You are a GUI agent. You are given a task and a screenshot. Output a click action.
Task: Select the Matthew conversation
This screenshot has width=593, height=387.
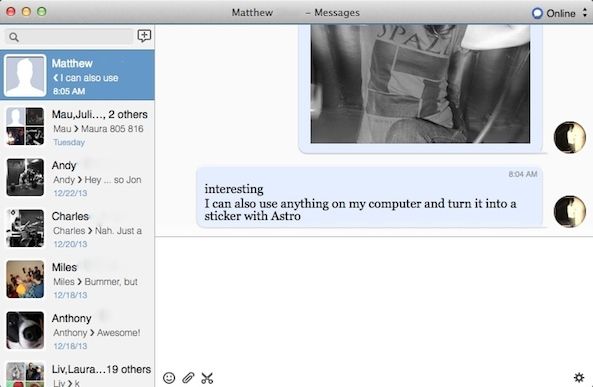[77, 75]
